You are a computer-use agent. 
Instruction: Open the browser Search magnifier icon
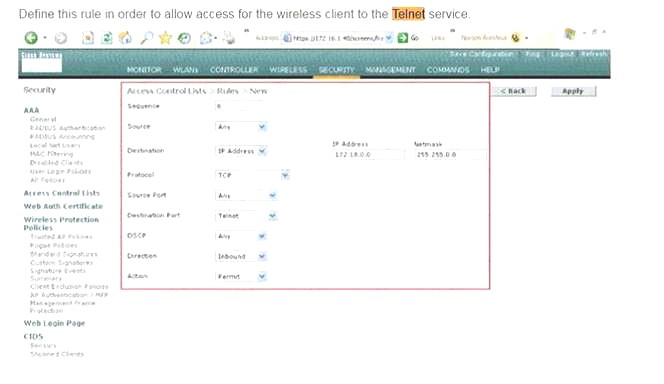point(147,38)
